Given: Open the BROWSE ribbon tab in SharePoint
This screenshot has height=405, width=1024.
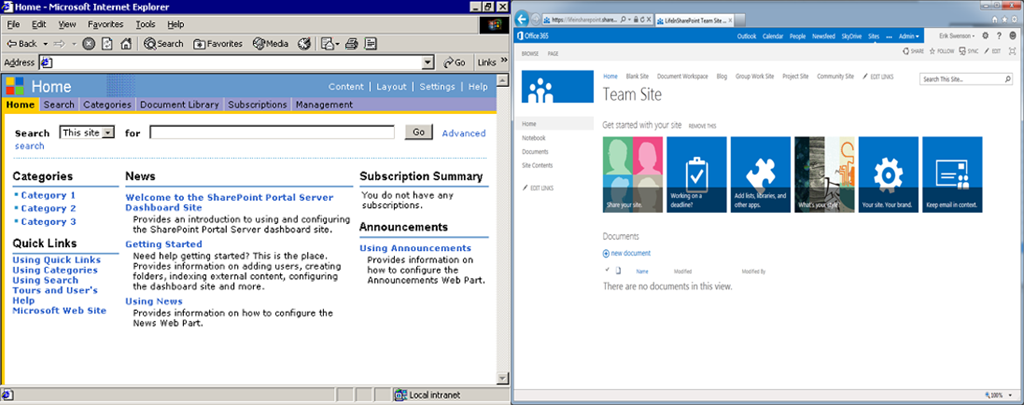Looking at the screenshot, I should (x=530, y=54).
